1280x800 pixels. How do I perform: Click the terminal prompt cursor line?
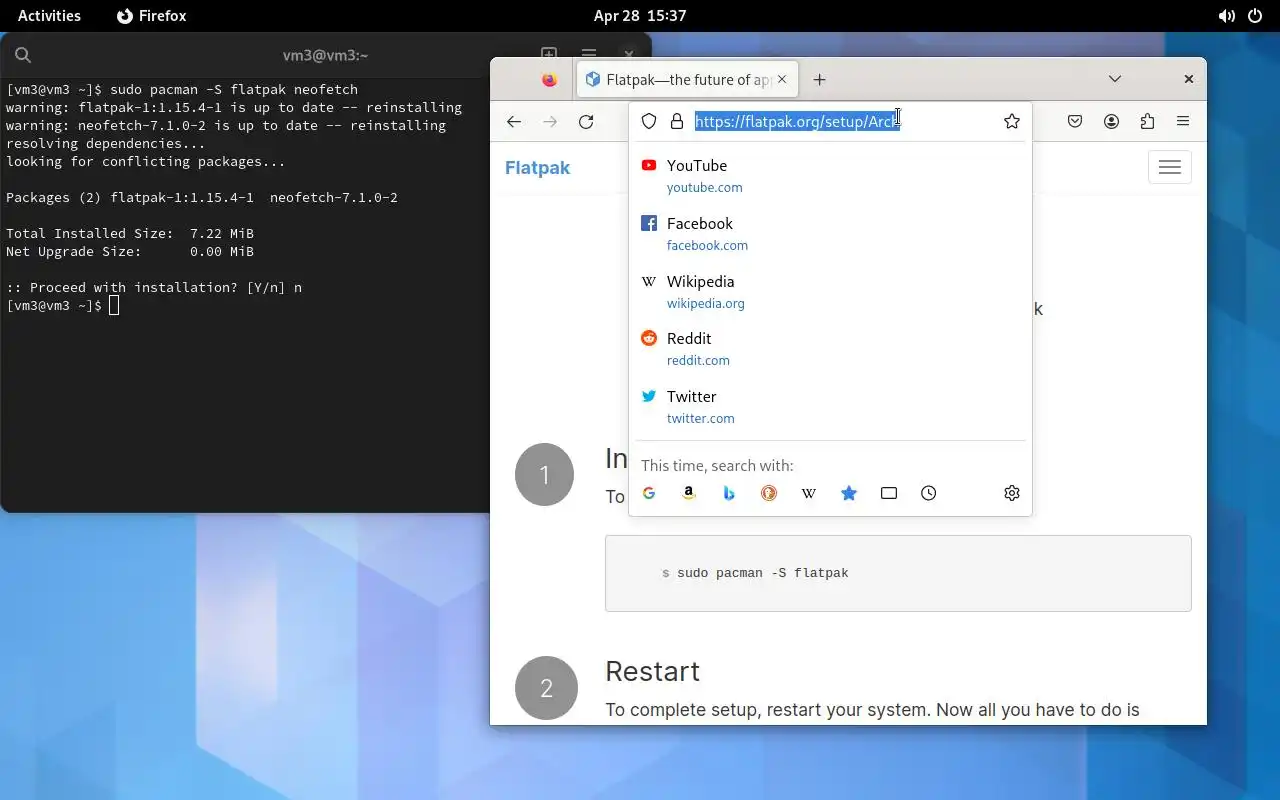[x=62, y=305]
